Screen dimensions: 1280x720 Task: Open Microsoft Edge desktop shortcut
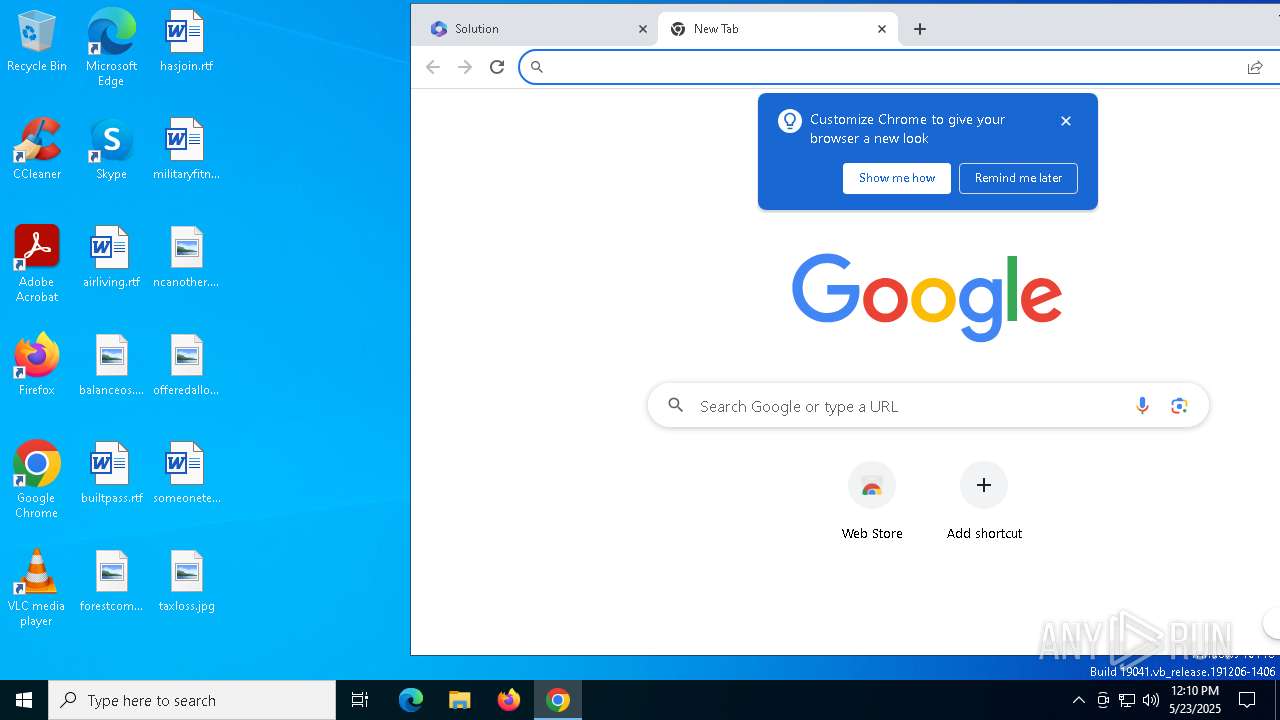(x=111, y=48)
